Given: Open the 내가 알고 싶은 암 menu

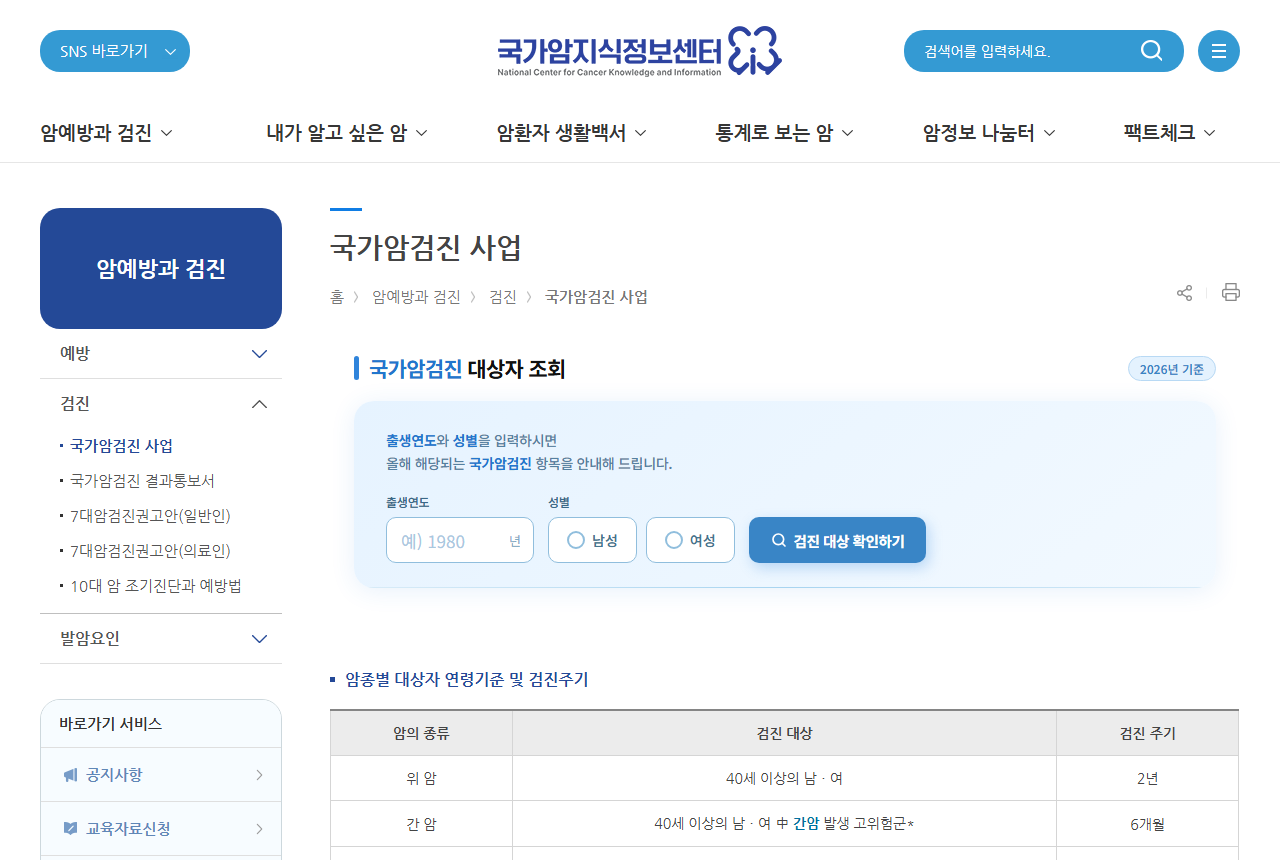Looking at the screenshot, I should point(347,132).
